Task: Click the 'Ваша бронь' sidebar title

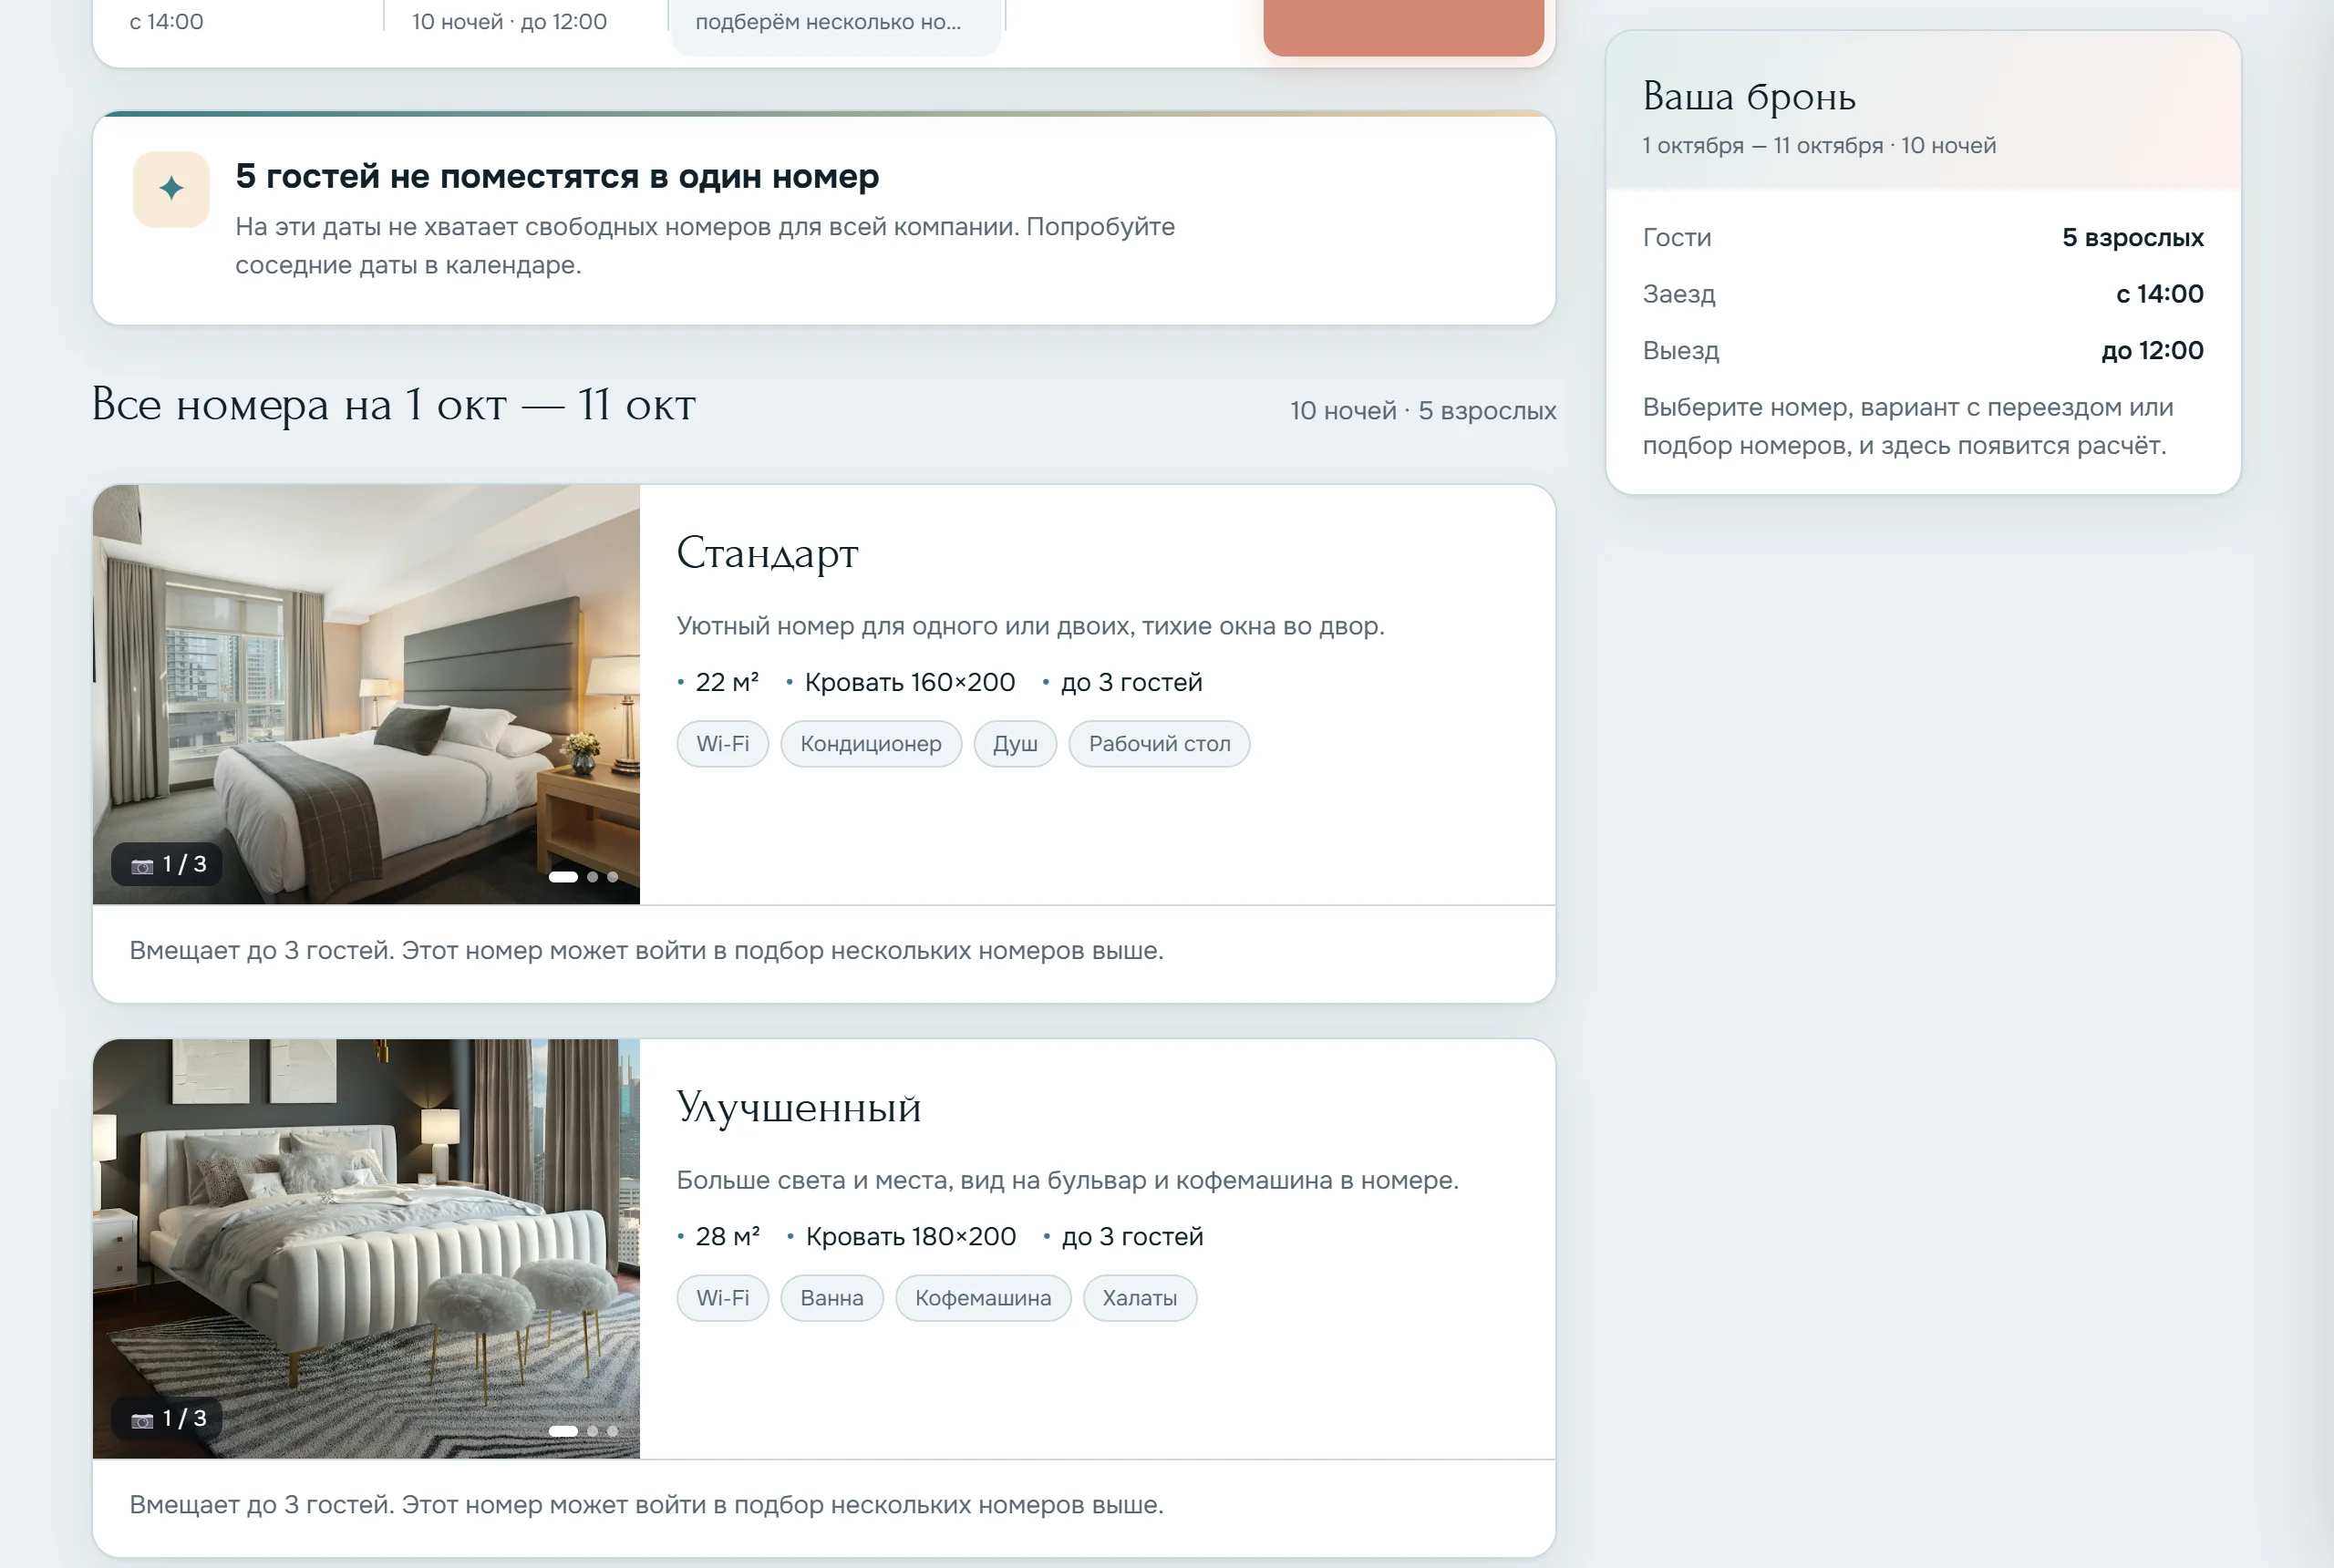Action: pyautogui.click(x=1749, y=96)
